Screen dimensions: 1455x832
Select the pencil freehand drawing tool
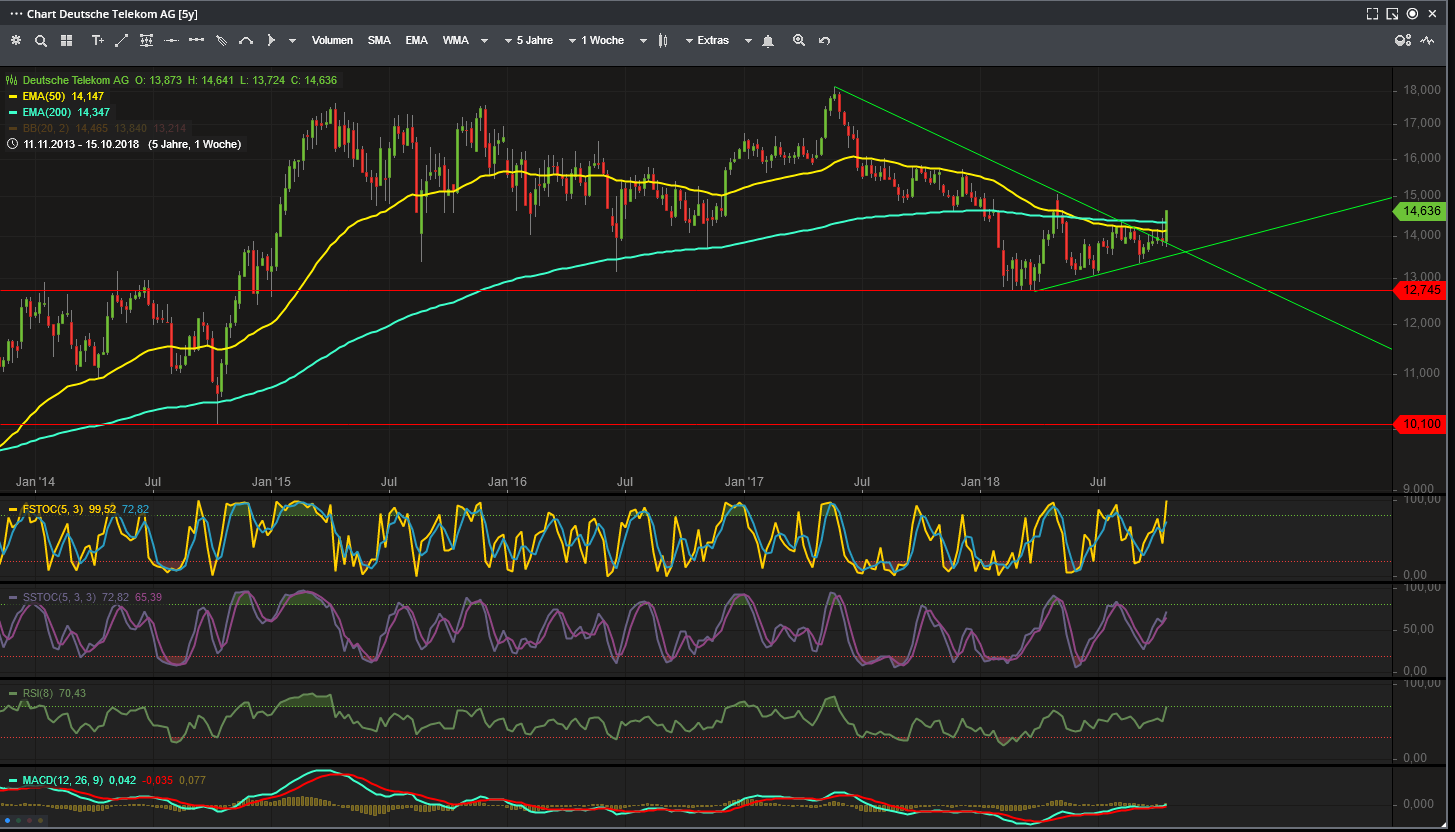tap(221, 40)
